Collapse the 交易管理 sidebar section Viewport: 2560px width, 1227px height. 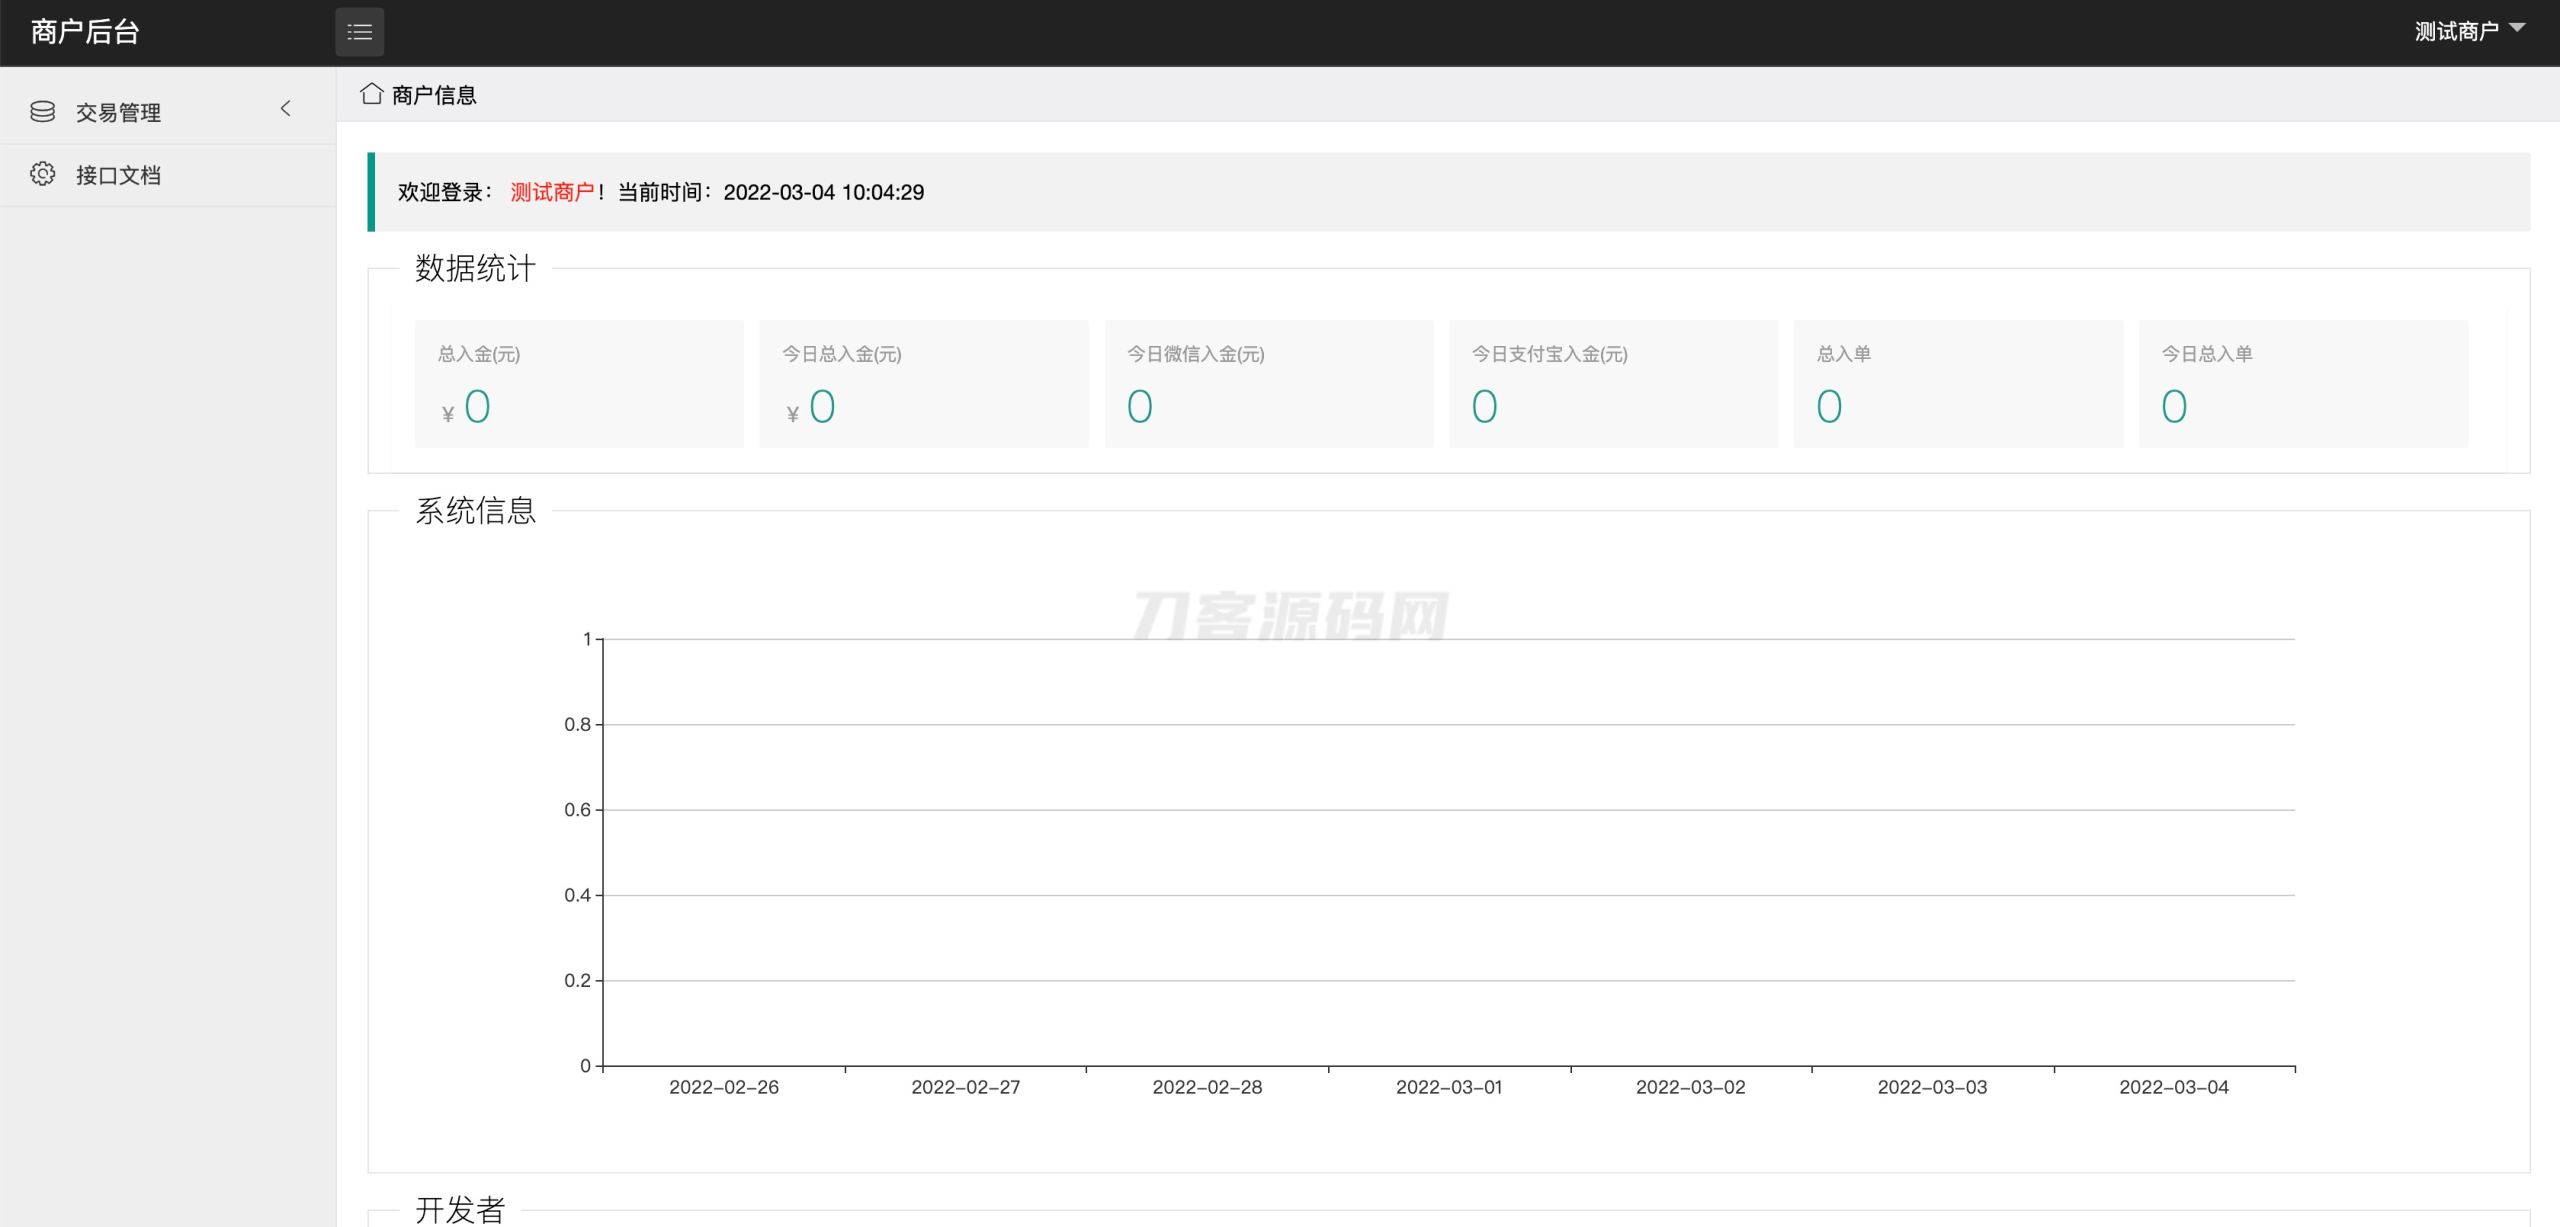click(x=286, y=108)
